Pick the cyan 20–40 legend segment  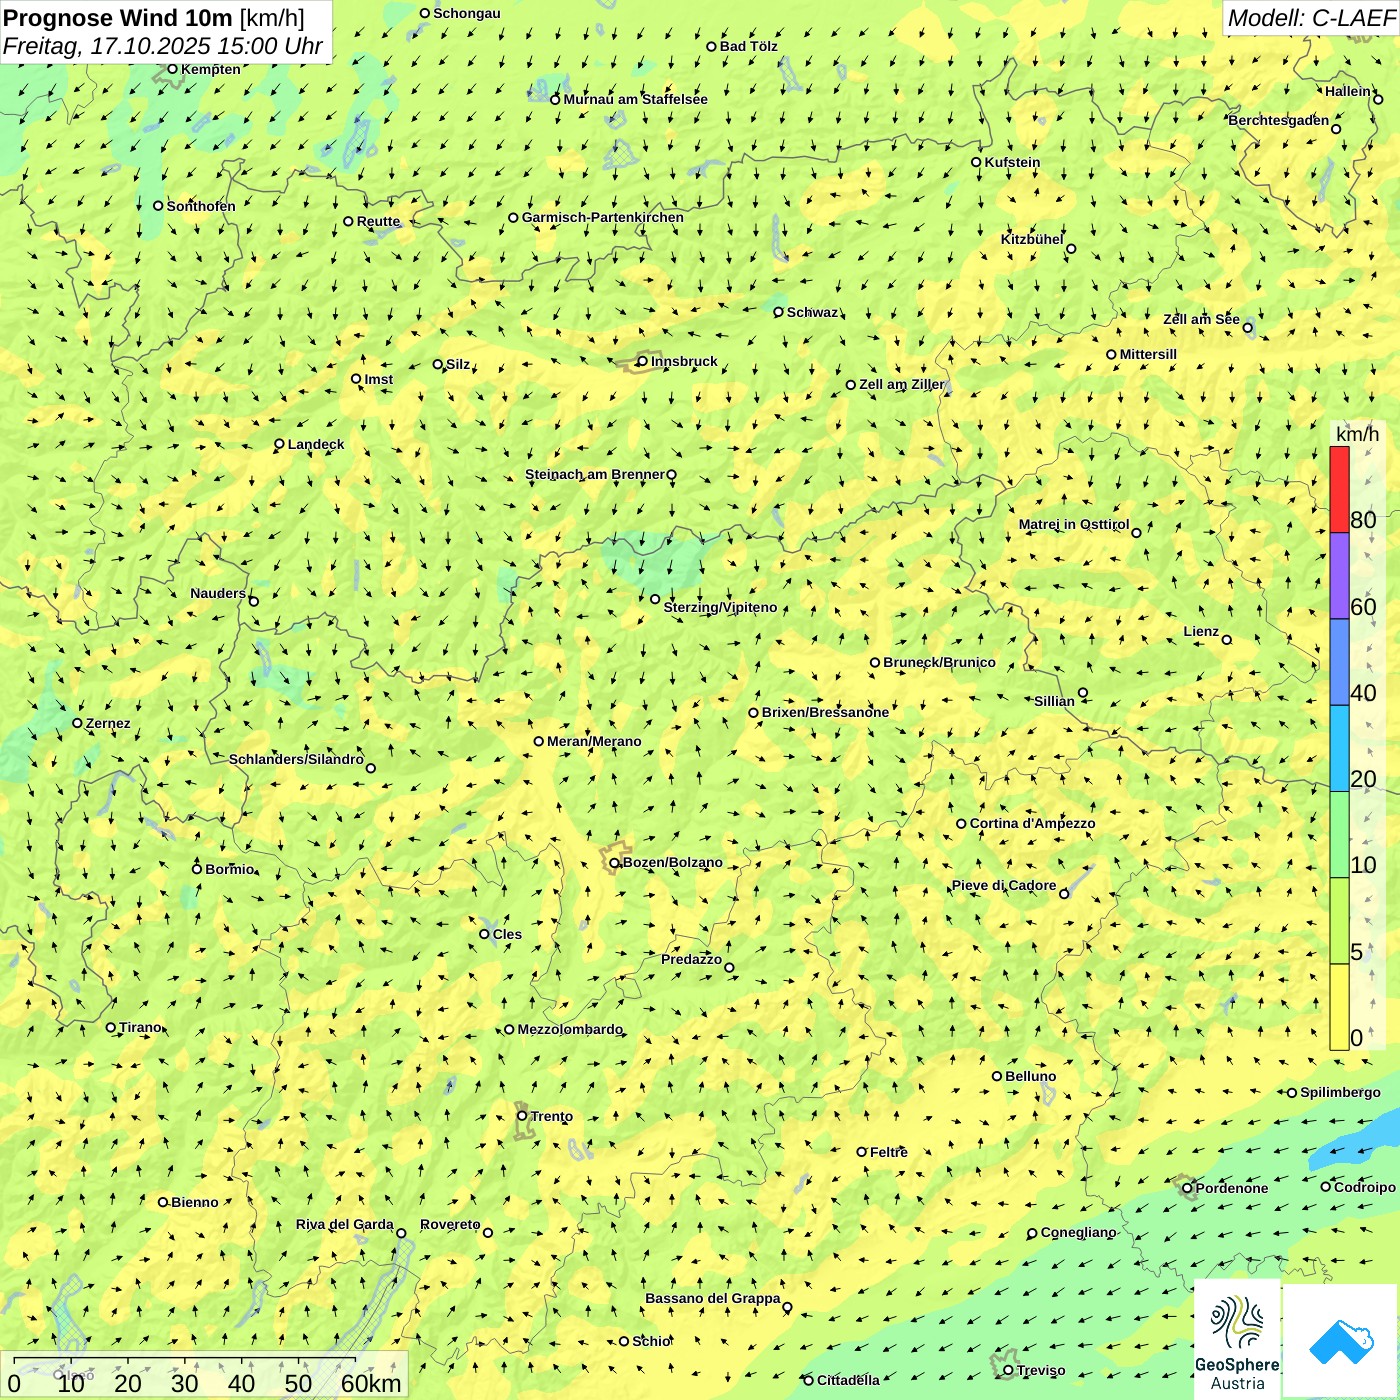coord(1339,749)
